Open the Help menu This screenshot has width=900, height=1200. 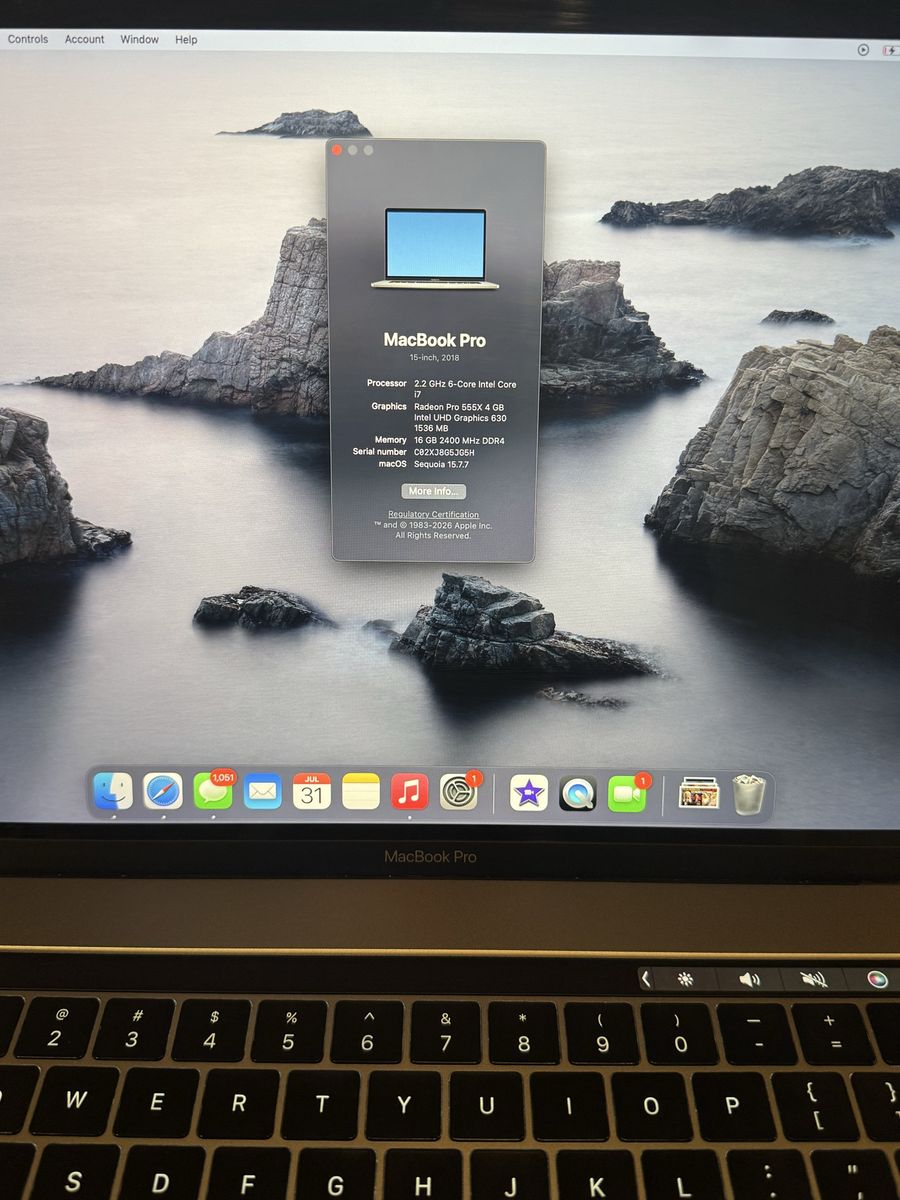point(186,39)
